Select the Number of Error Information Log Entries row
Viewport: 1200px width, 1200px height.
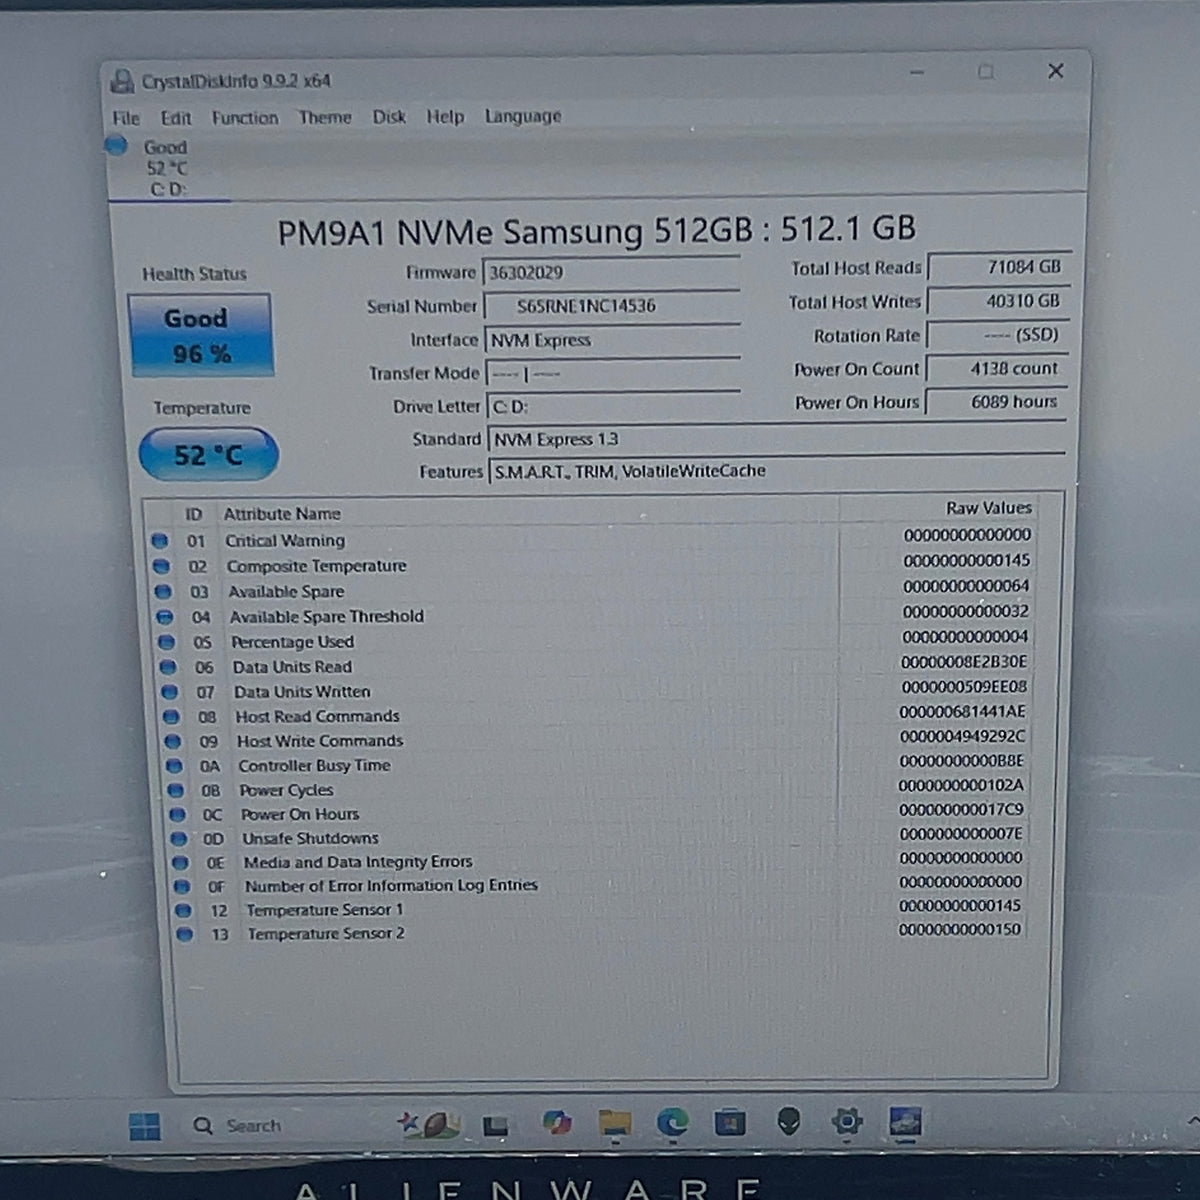coord(599,885)
